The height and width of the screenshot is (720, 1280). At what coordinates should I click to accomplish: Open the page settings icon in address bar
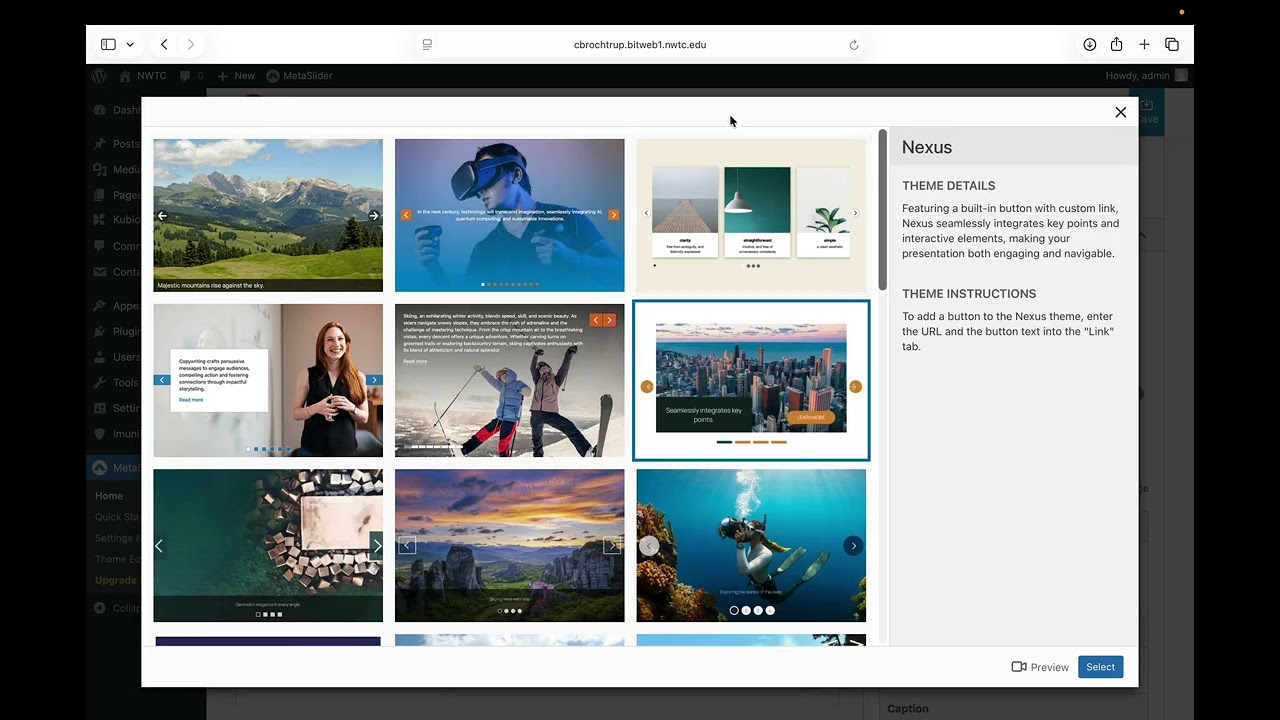pyautogui.click(x=427, y=45)
